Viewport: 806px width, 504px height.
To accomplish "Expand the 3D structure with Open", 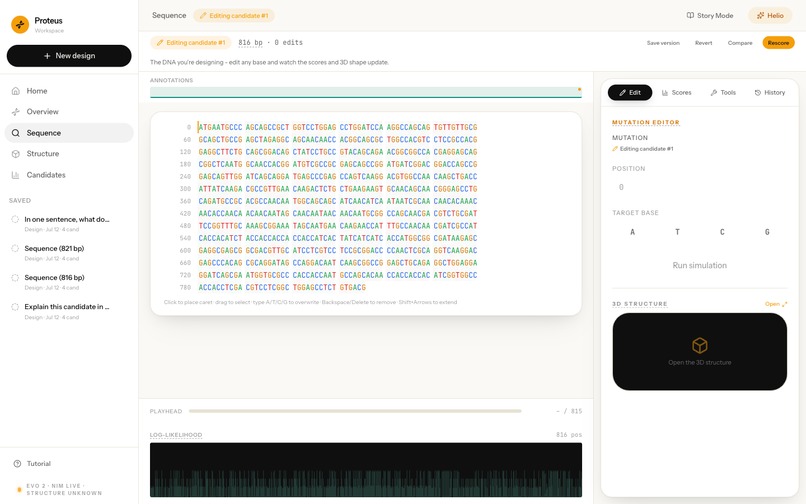I will coord(776,304).
